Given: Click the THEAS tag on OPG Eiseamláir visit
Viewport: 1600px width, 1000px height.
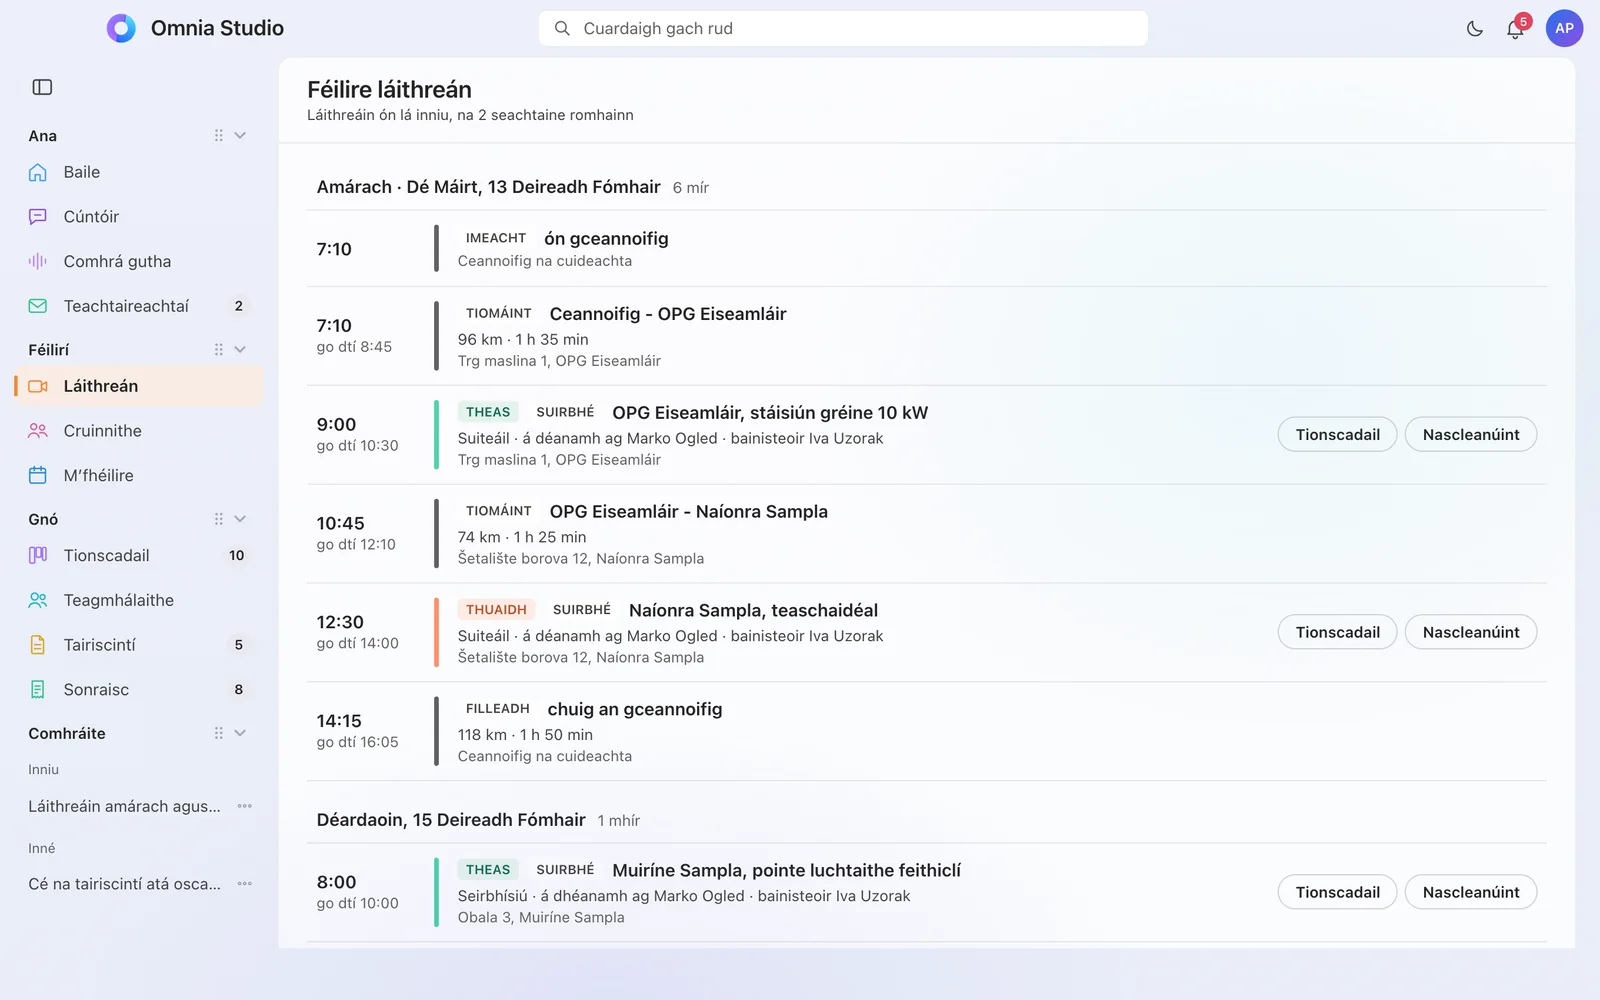Looking at the screenshot, I should coord(488,412).
